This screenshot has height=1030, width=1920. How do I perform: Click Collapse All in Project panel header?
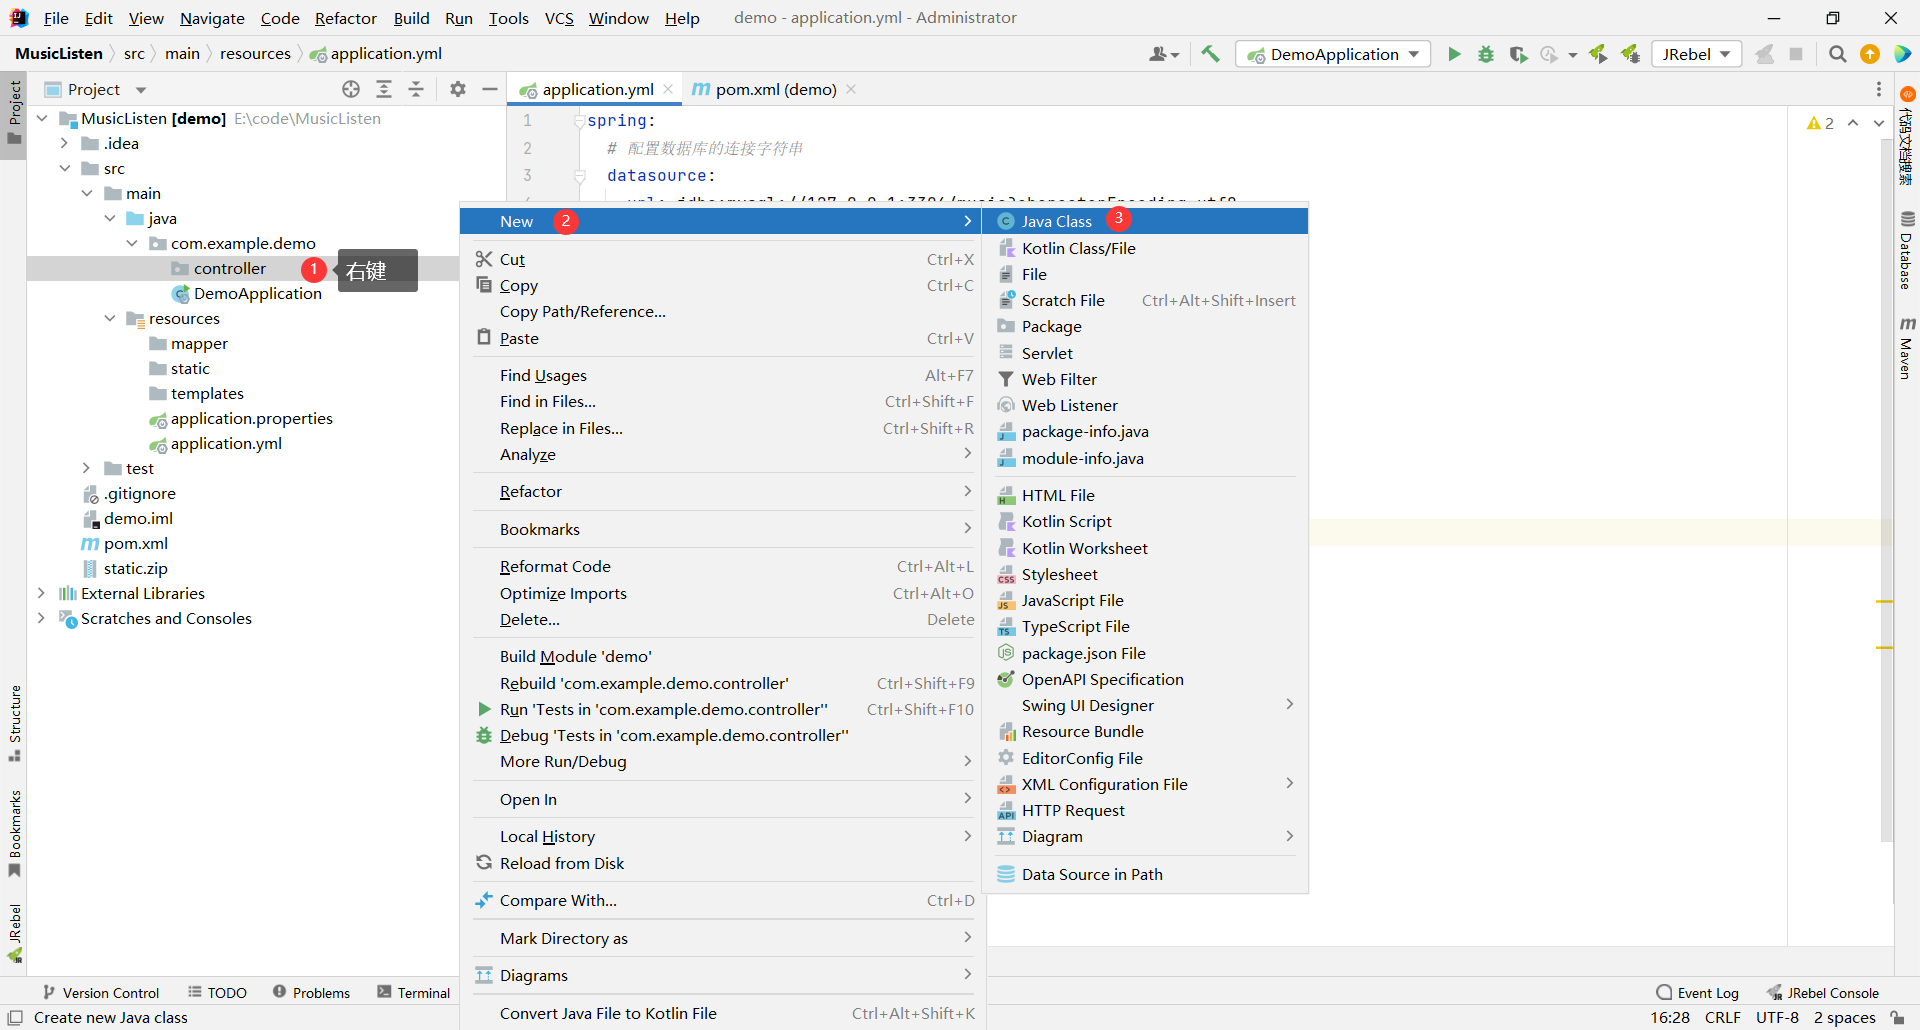(416, 89)
